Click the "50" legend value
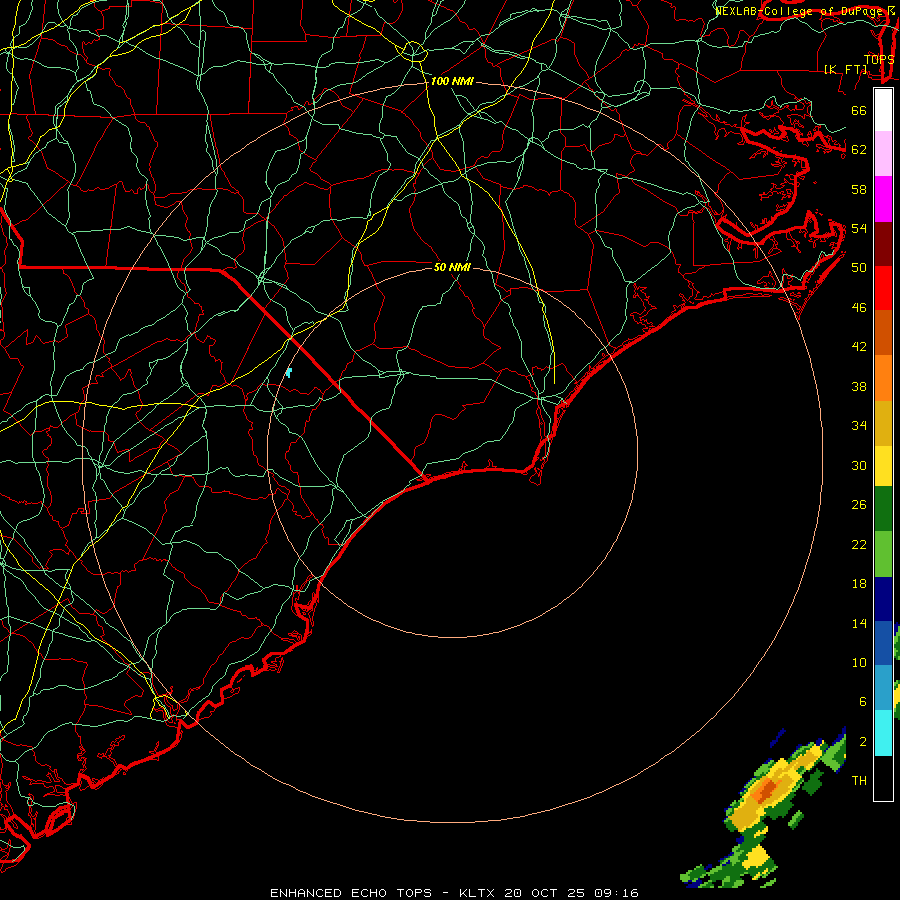 [859, 267]
